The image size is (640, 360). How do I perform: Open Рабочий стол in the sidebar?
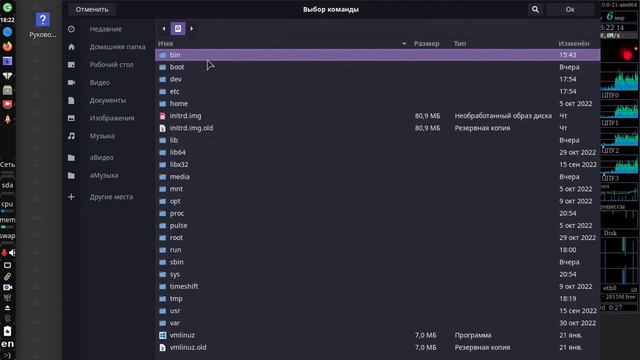111,64
